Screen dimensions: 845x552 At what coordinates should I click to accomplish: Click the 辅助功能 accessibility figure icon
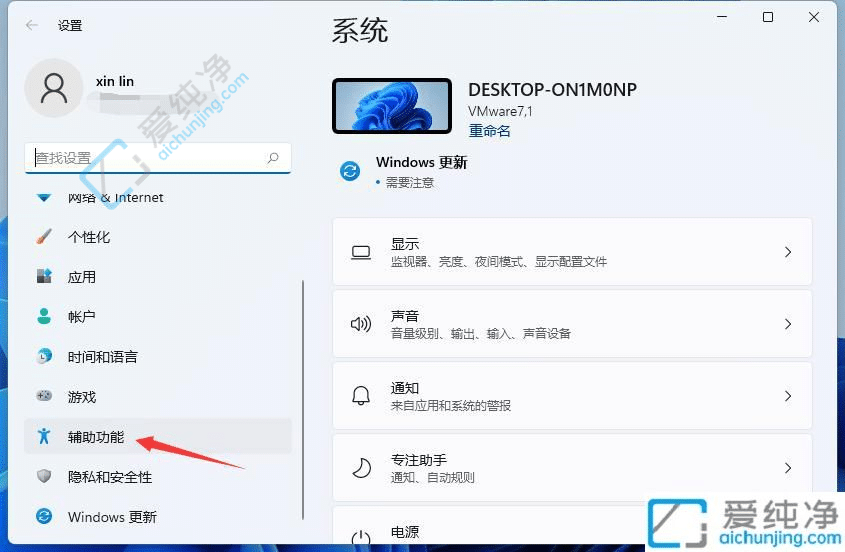(x=44, y=436)
